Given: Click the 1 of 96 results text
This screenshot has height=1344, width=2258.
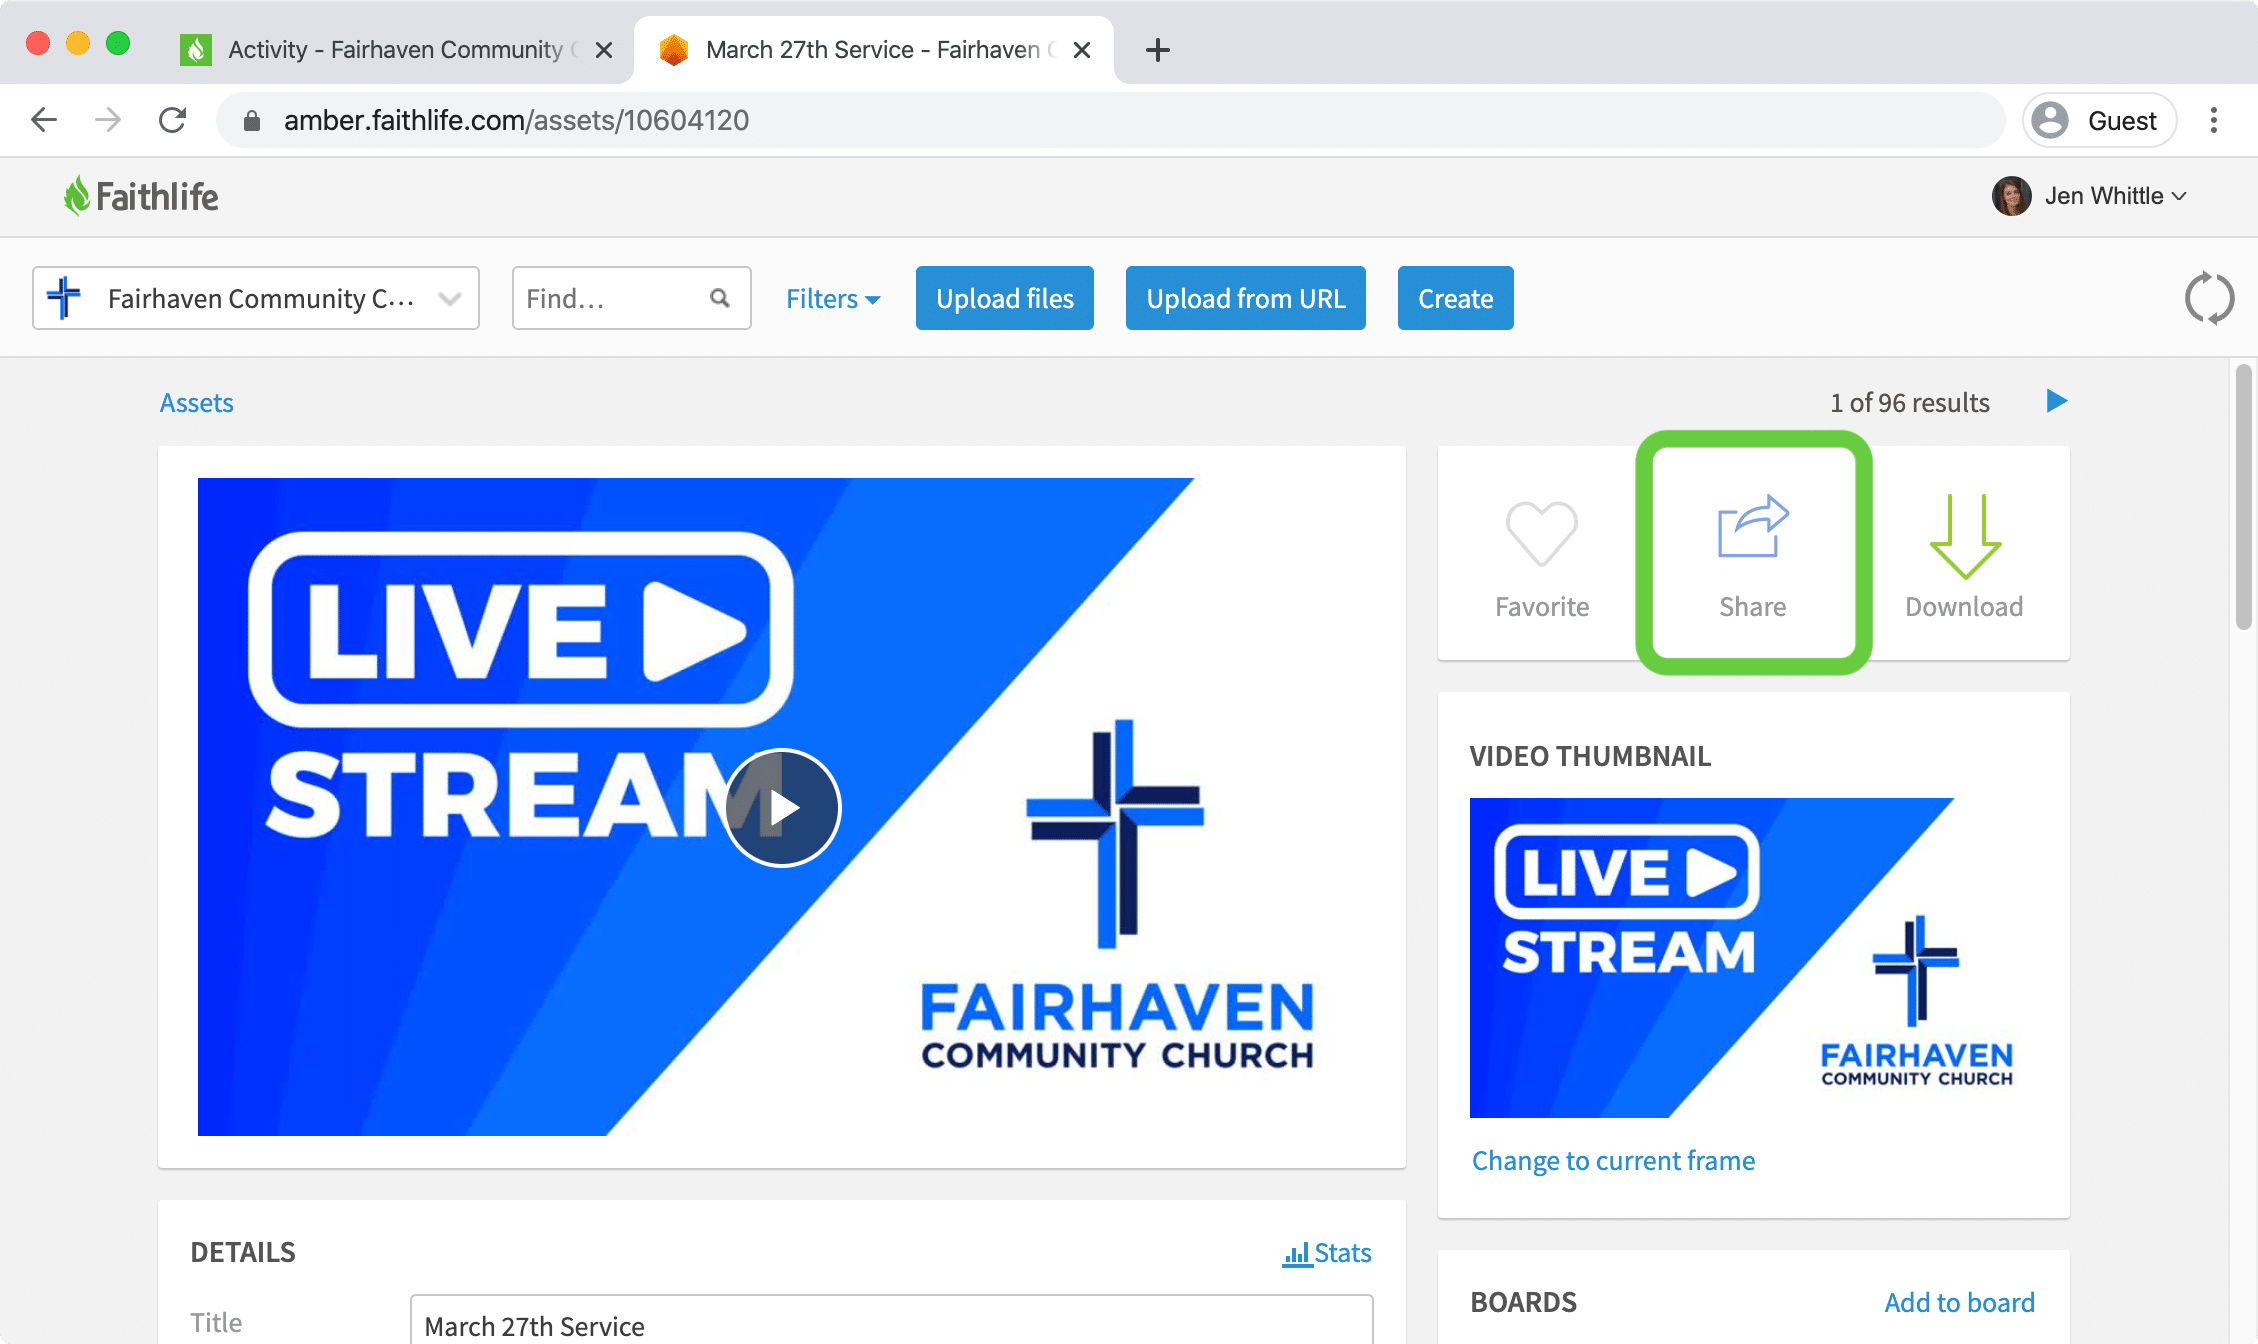Looking at the screenshot, I should tap(1909, 402).
